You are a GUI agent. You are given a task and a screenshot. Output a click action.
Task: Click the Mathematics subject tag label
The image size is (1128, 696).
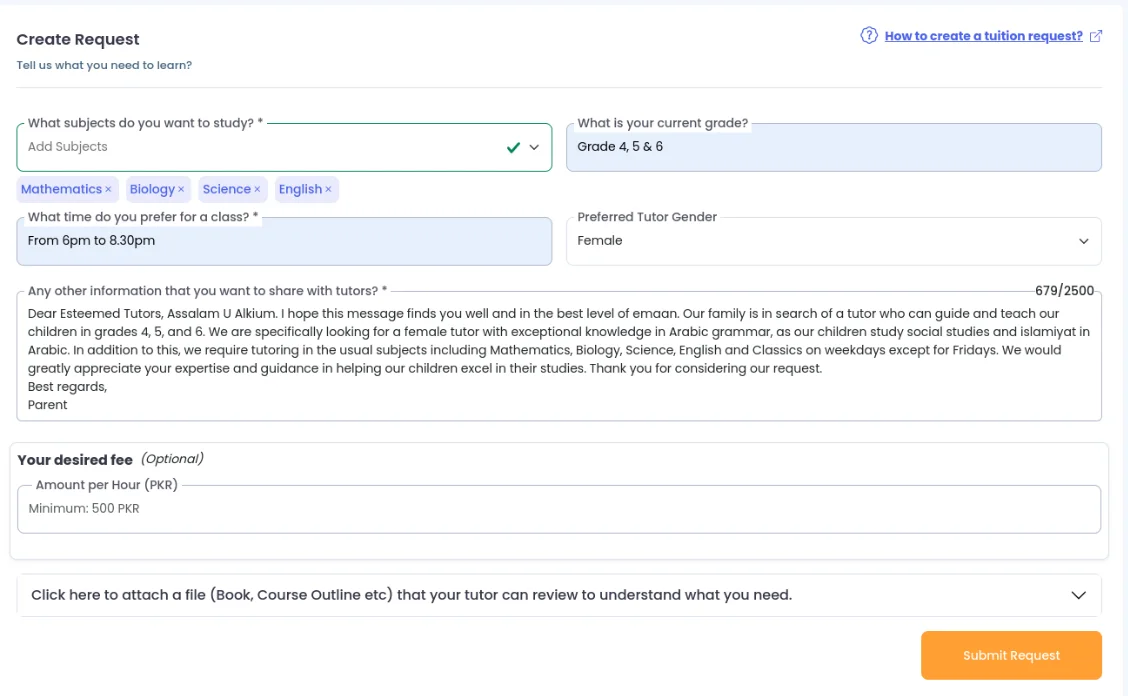click(x=61, y=190)
